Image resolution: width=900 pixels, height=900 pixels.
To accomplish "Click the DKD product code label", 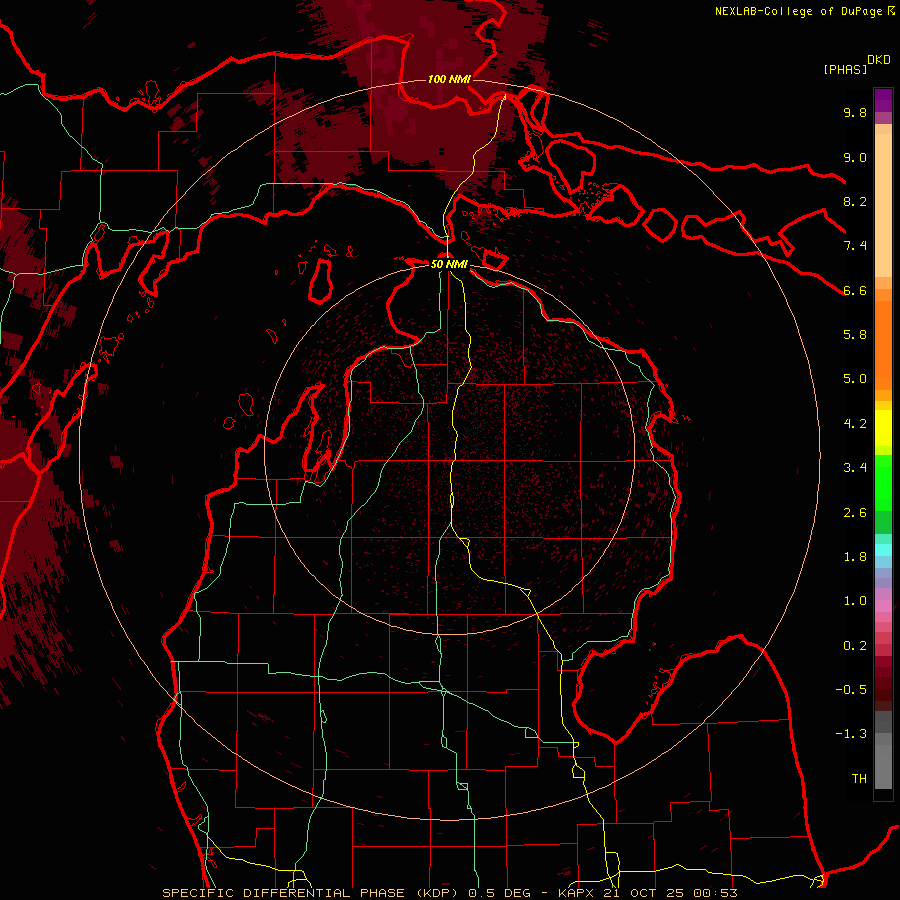I will click(x=879, y=60).
